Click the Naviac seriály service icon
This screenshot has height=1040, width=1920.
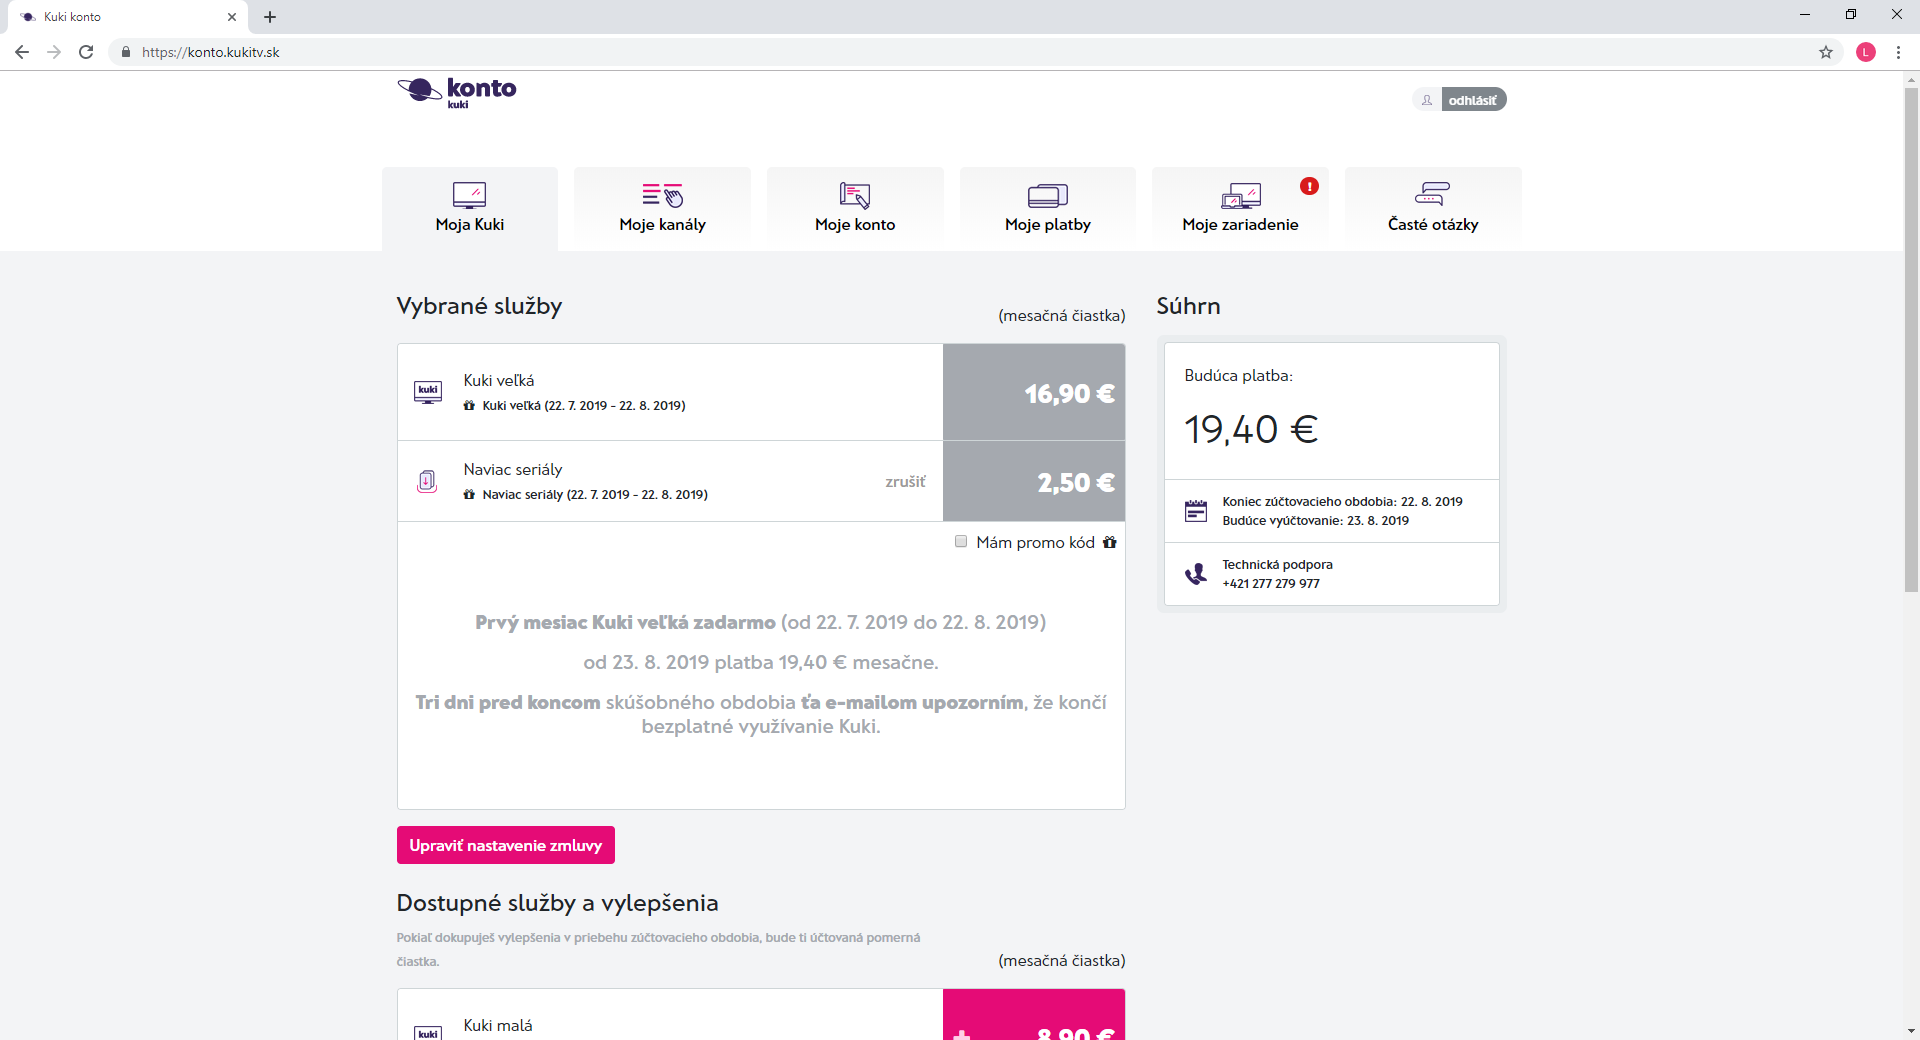coord(427,482)
